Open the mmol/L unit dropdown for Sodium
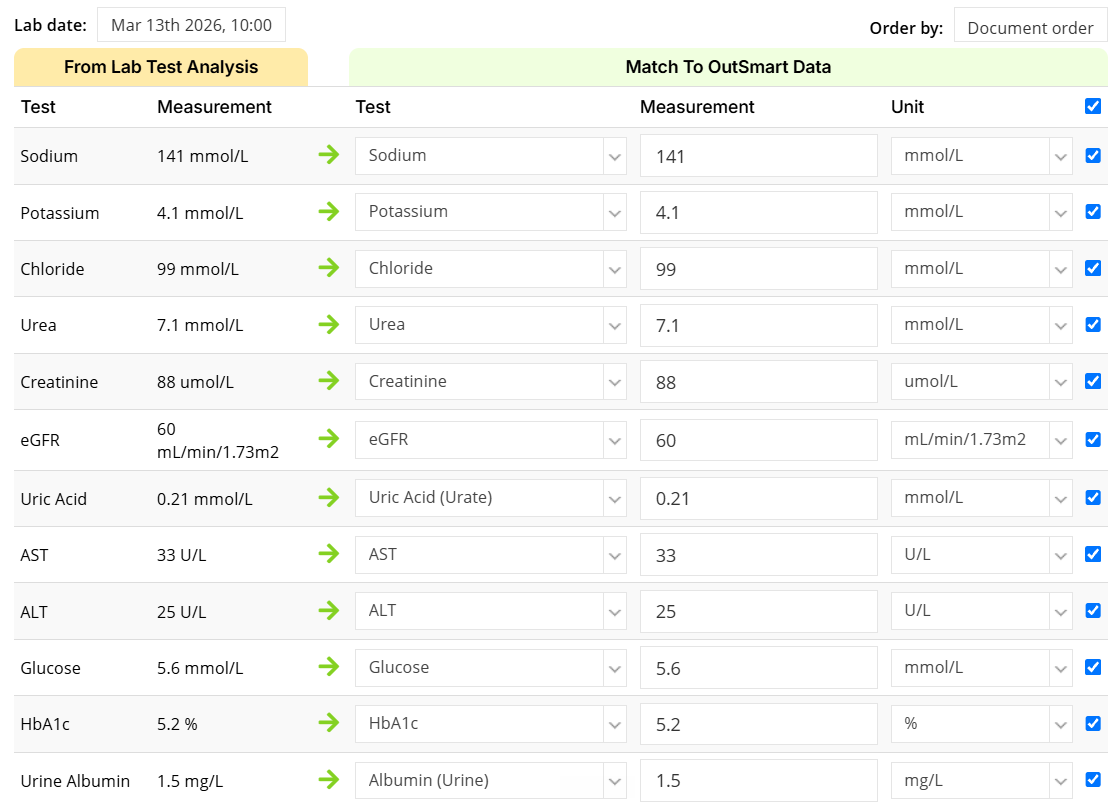This screenshot has height=805, width=1116. 981,156
